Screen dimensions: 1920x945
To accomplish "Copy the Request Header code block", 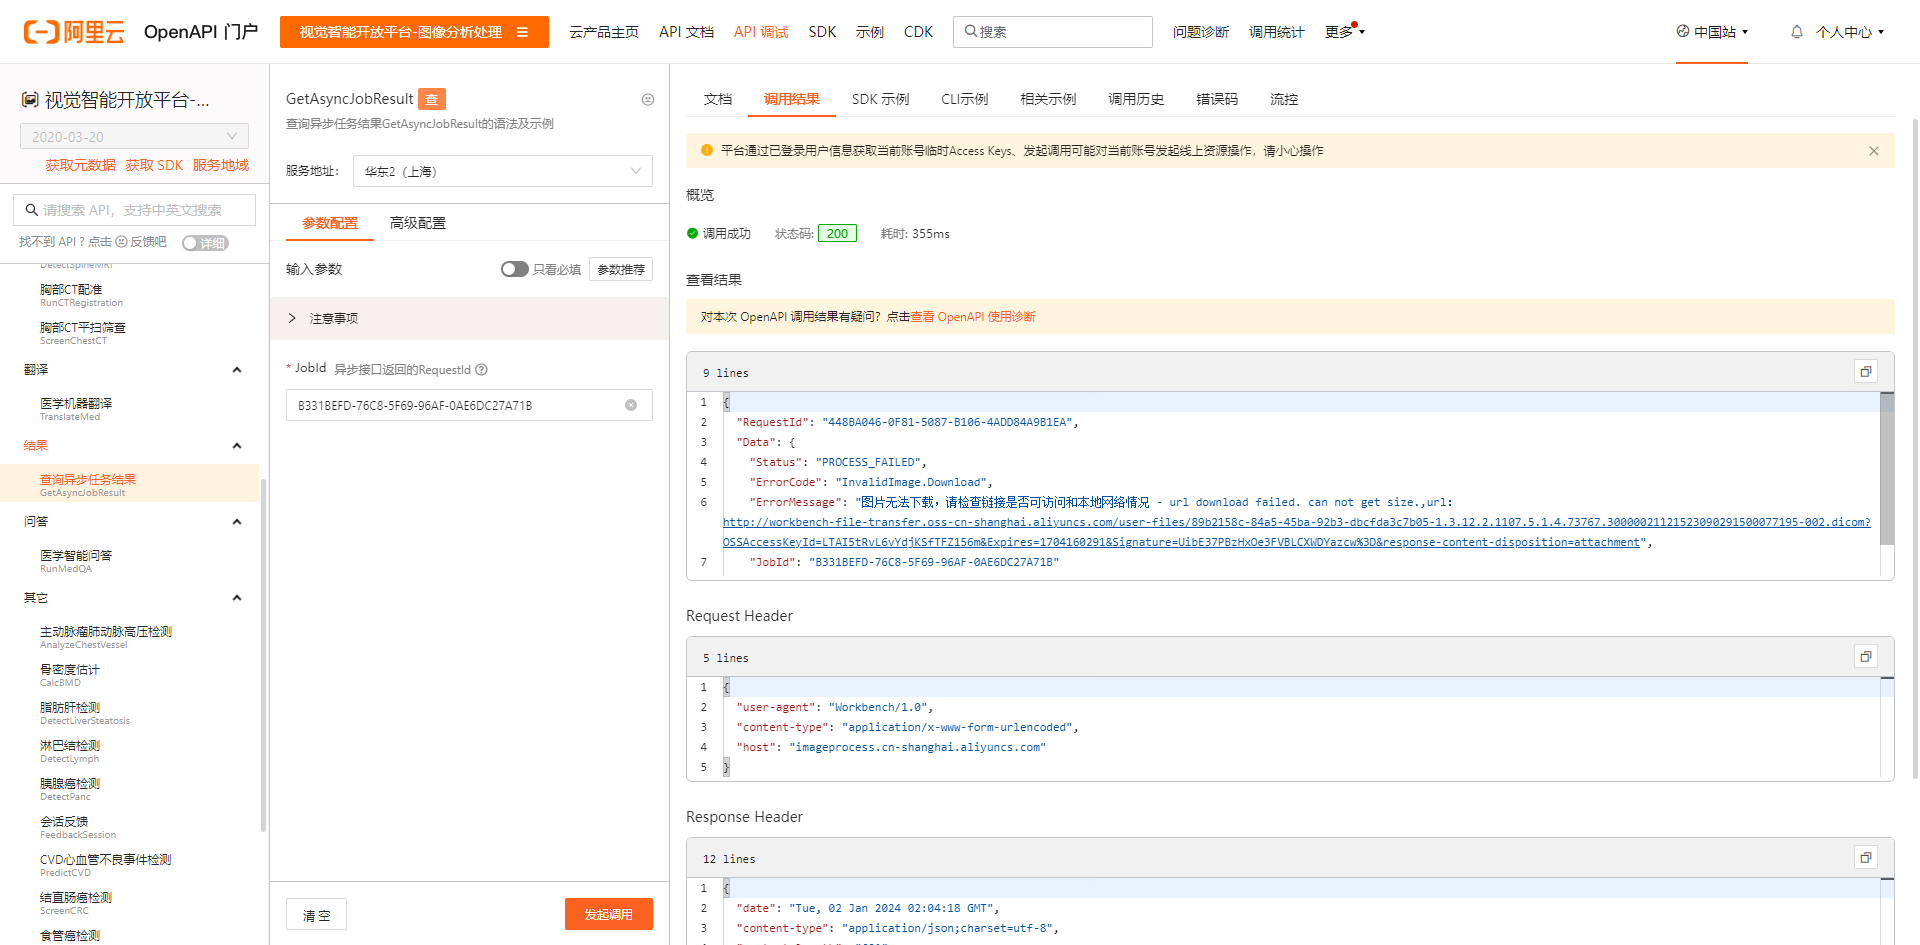I will 1865,657.
